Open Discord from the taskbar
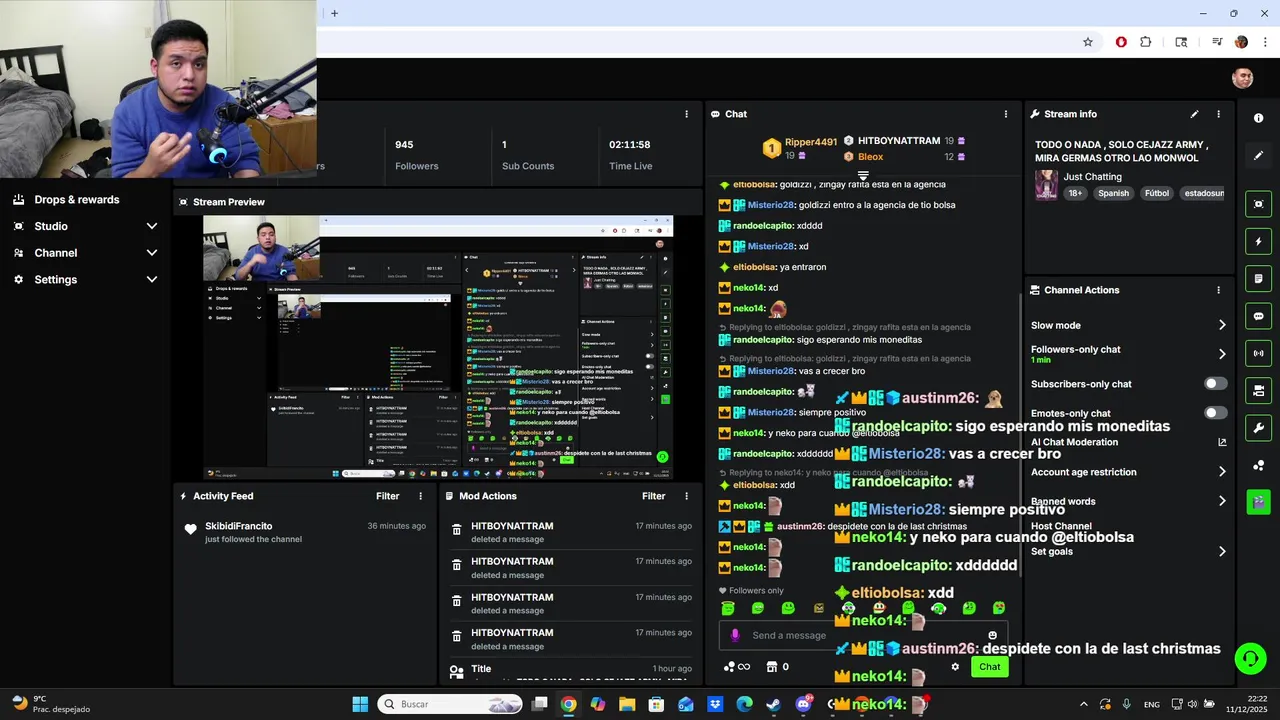Viewport: 1280px width, 720px height. [x=803, y=704]
